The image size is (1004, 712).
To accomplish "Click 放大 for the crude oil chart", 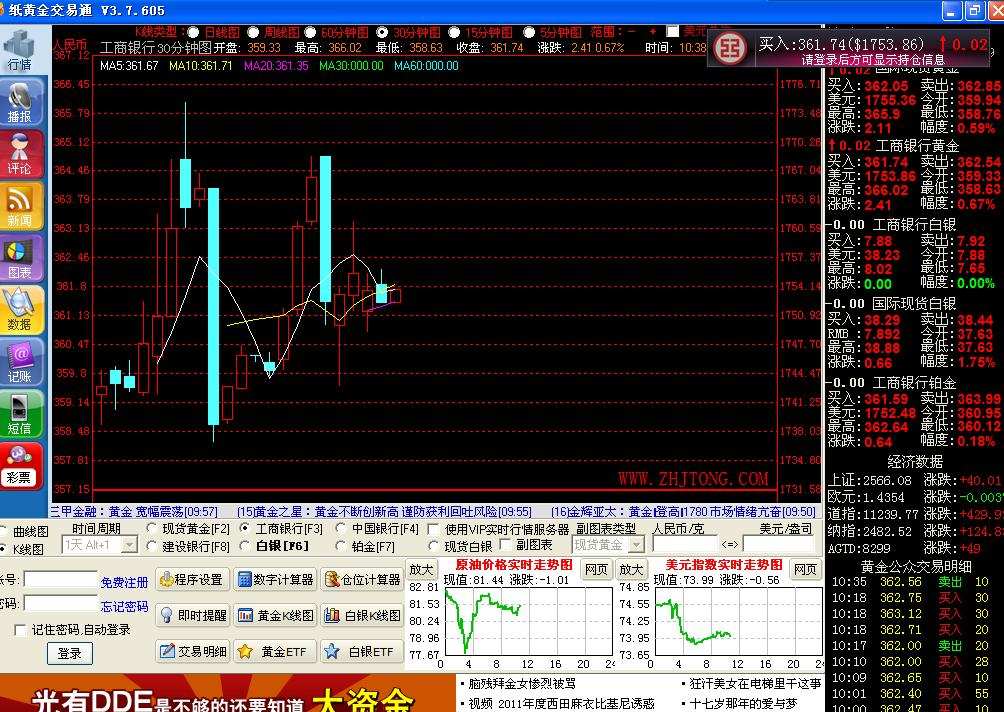I will pyautogui.click(x=421, y=569).
